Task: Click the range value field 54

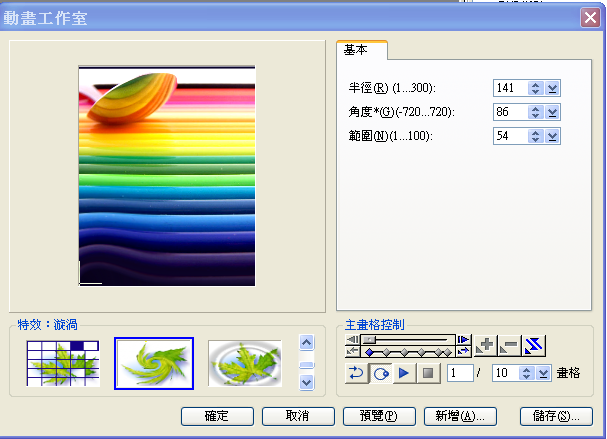Action: point(510,136)
